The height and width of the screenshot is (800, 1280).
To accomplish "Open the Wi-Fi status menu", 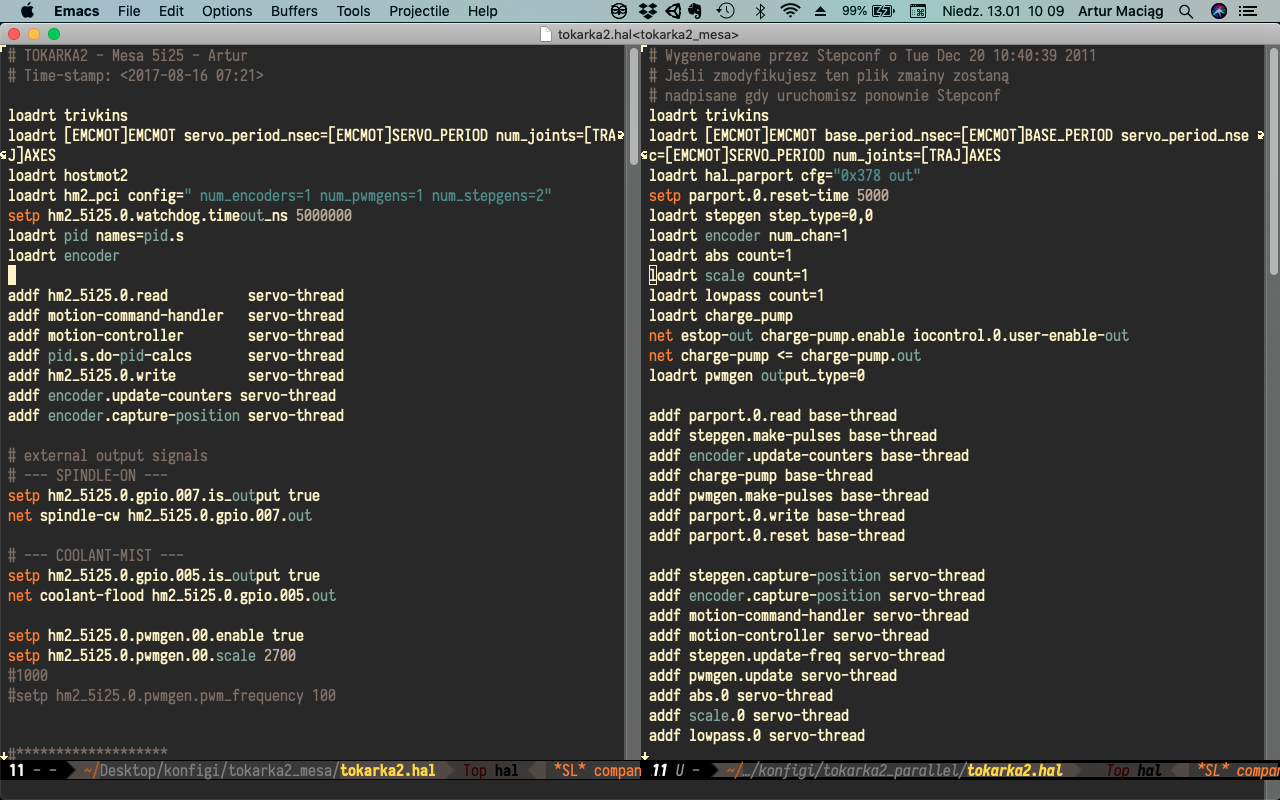I will (791, 11).
